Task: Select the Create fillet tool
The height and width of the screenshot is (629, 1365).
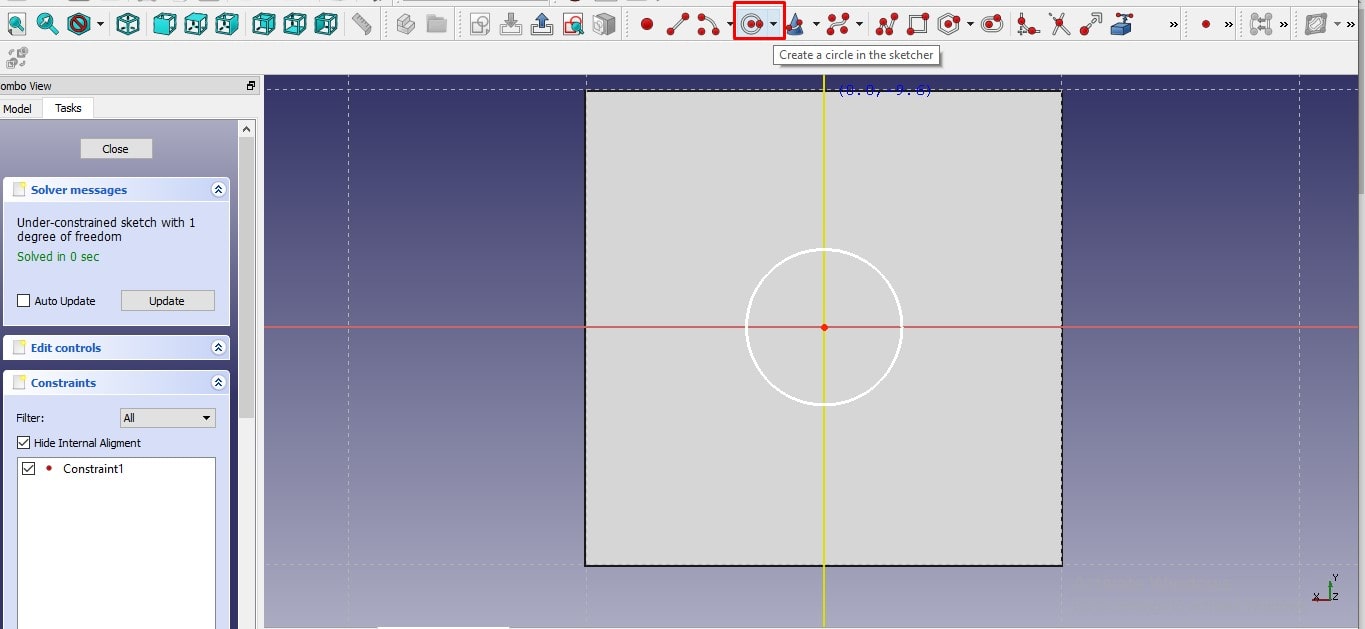Action: click(1028, 23)
